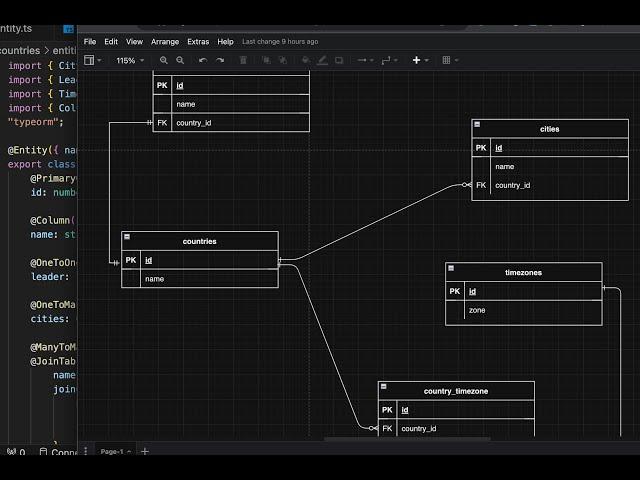
Task: Select country_id field in top-left table
Action: [231, 123]
